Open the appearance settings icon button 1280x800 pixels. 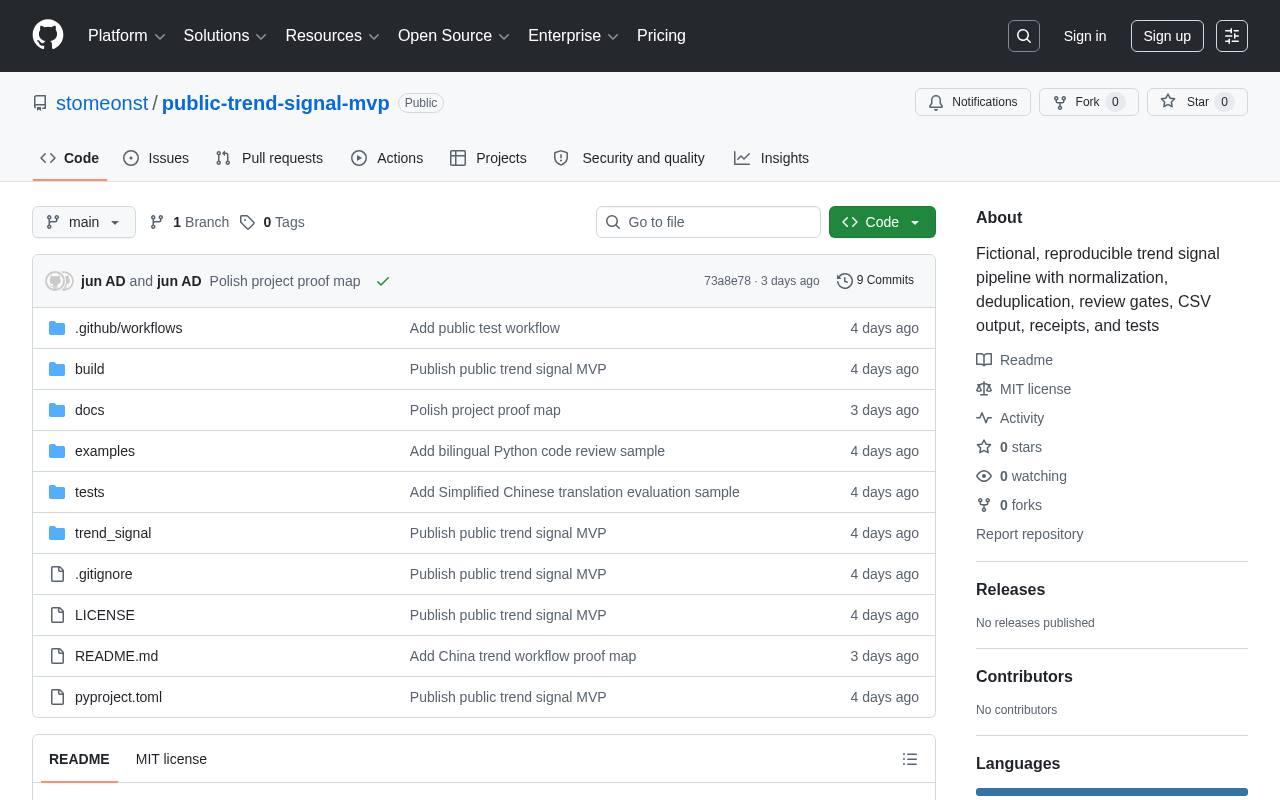point(1232,36)
